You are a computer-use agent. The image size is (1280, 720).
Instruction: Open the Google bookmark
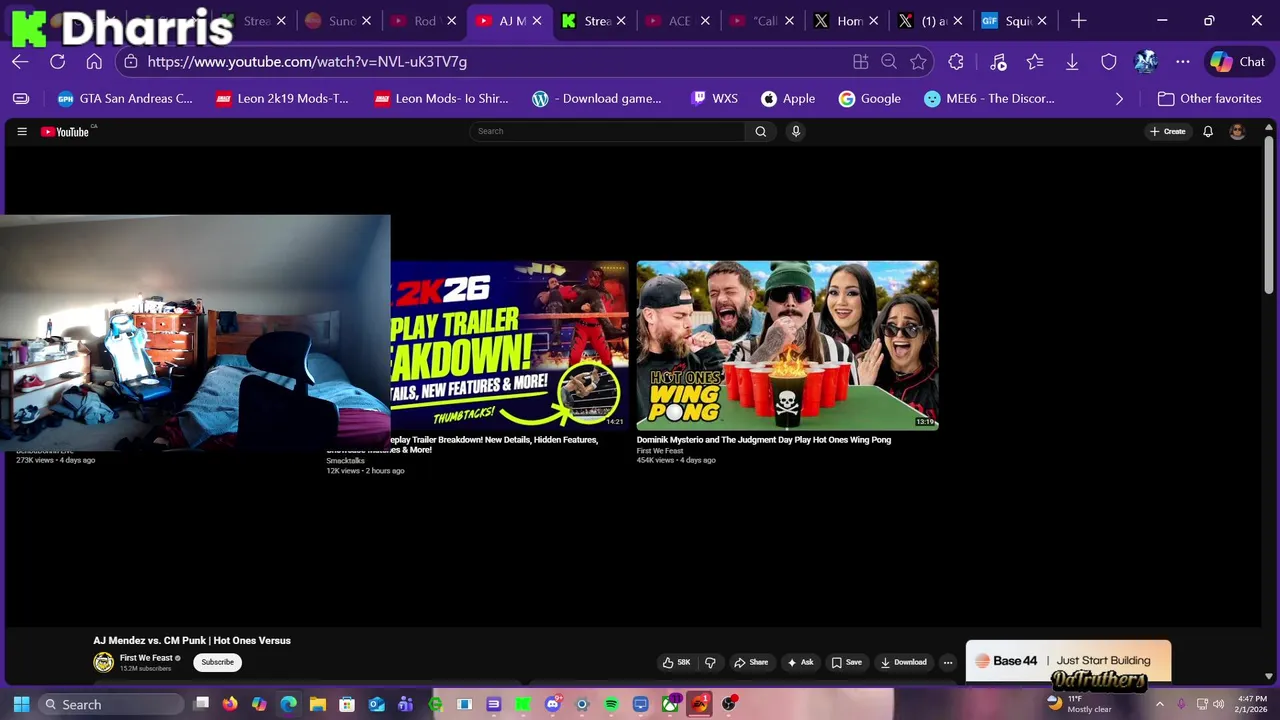tap(870, 99)
